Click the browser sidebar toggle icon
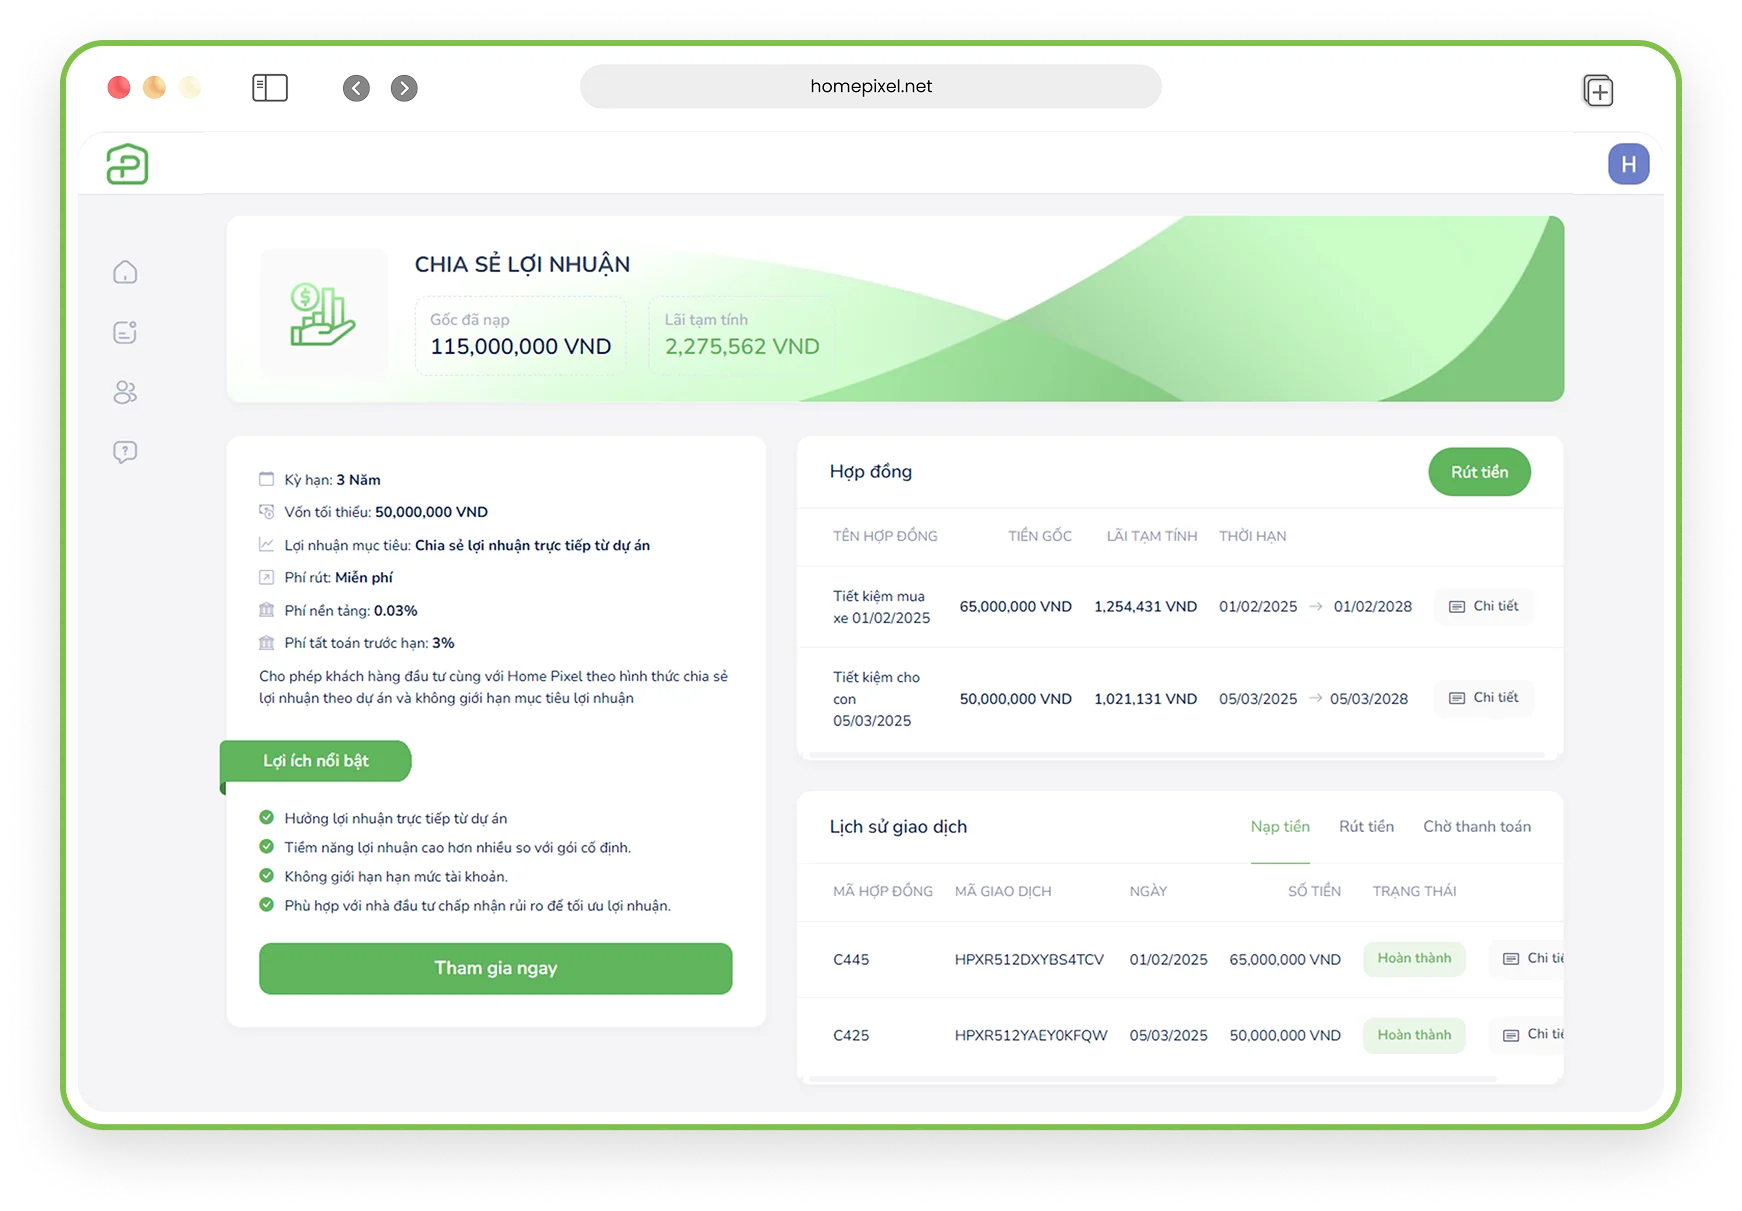The height and width of the screenshot is (1211, 1742). (x=270, y=88)
